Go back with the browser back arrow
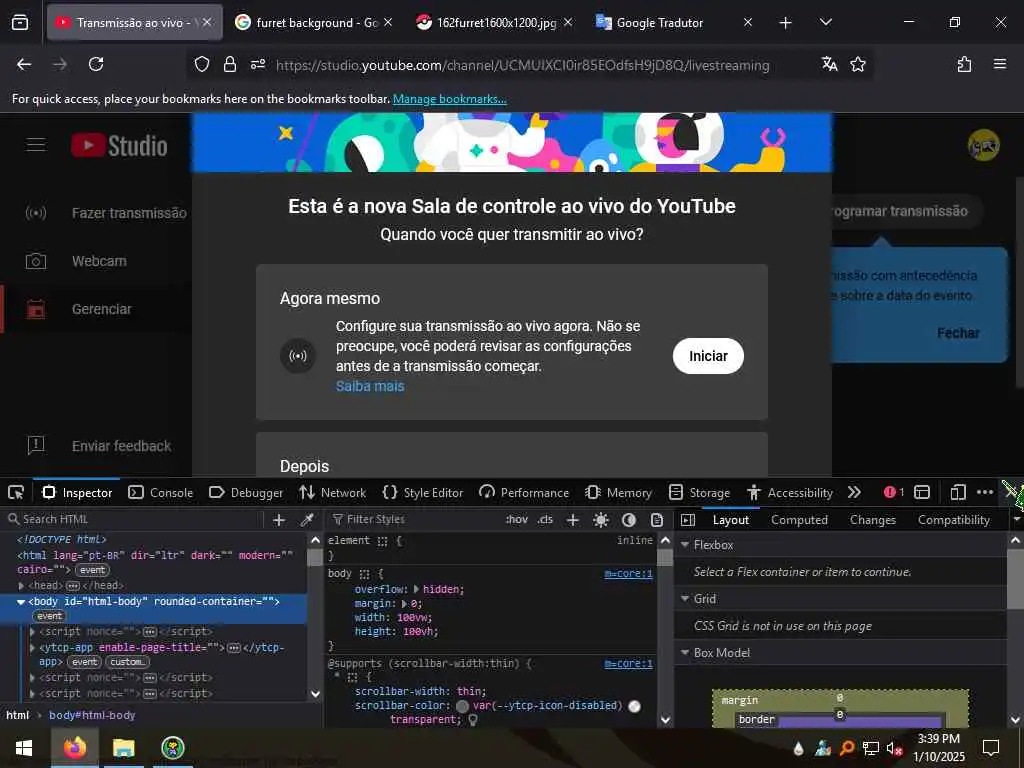Screen dimensions: 1024x768 [24, 64]
